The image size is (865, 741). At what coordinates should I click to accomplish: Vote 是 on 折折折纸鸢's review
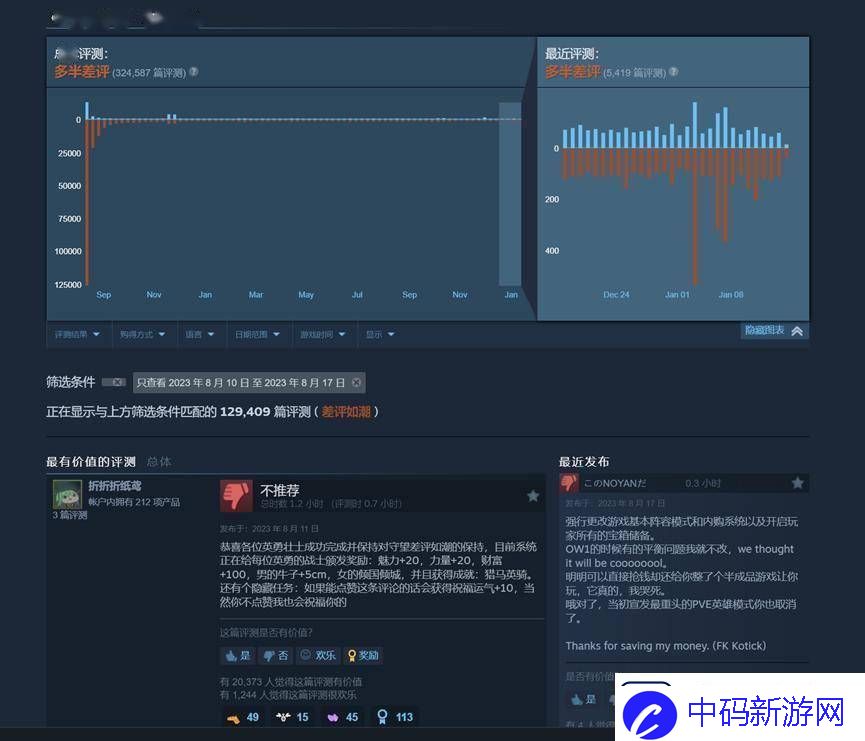[x=238, y=655]
